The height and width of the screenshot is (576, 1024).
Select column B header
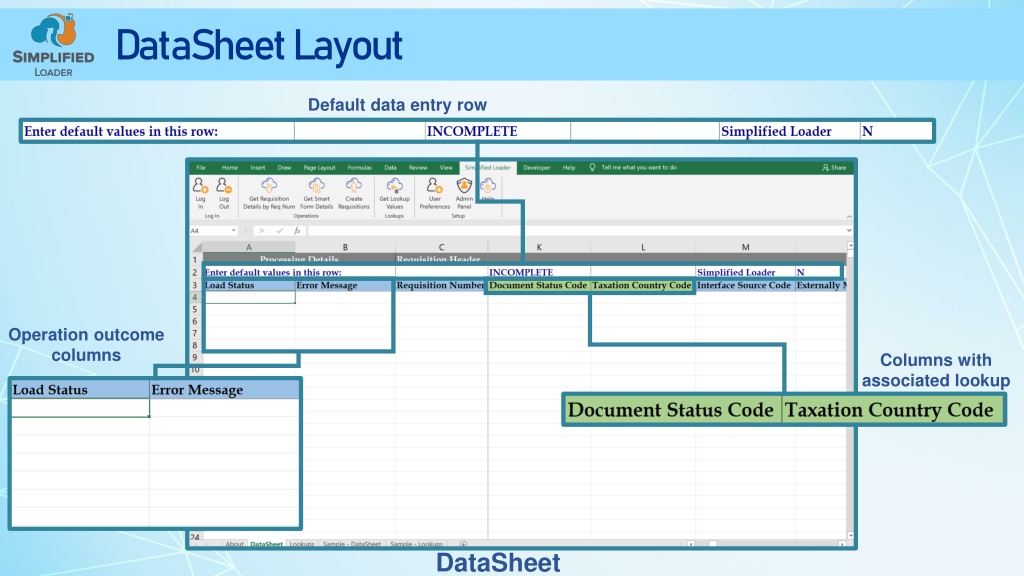[345, 248]
